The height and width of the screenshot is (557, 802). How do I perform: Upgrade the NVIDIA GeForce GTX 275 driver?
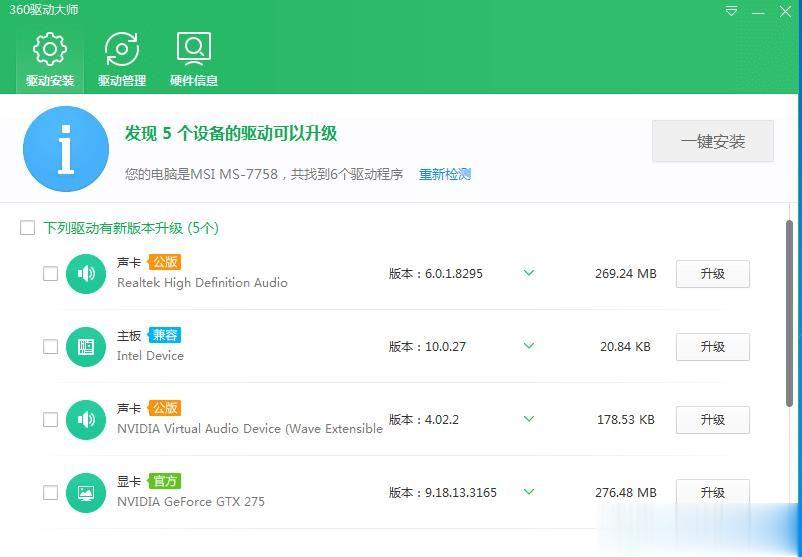tap(712, 493)
